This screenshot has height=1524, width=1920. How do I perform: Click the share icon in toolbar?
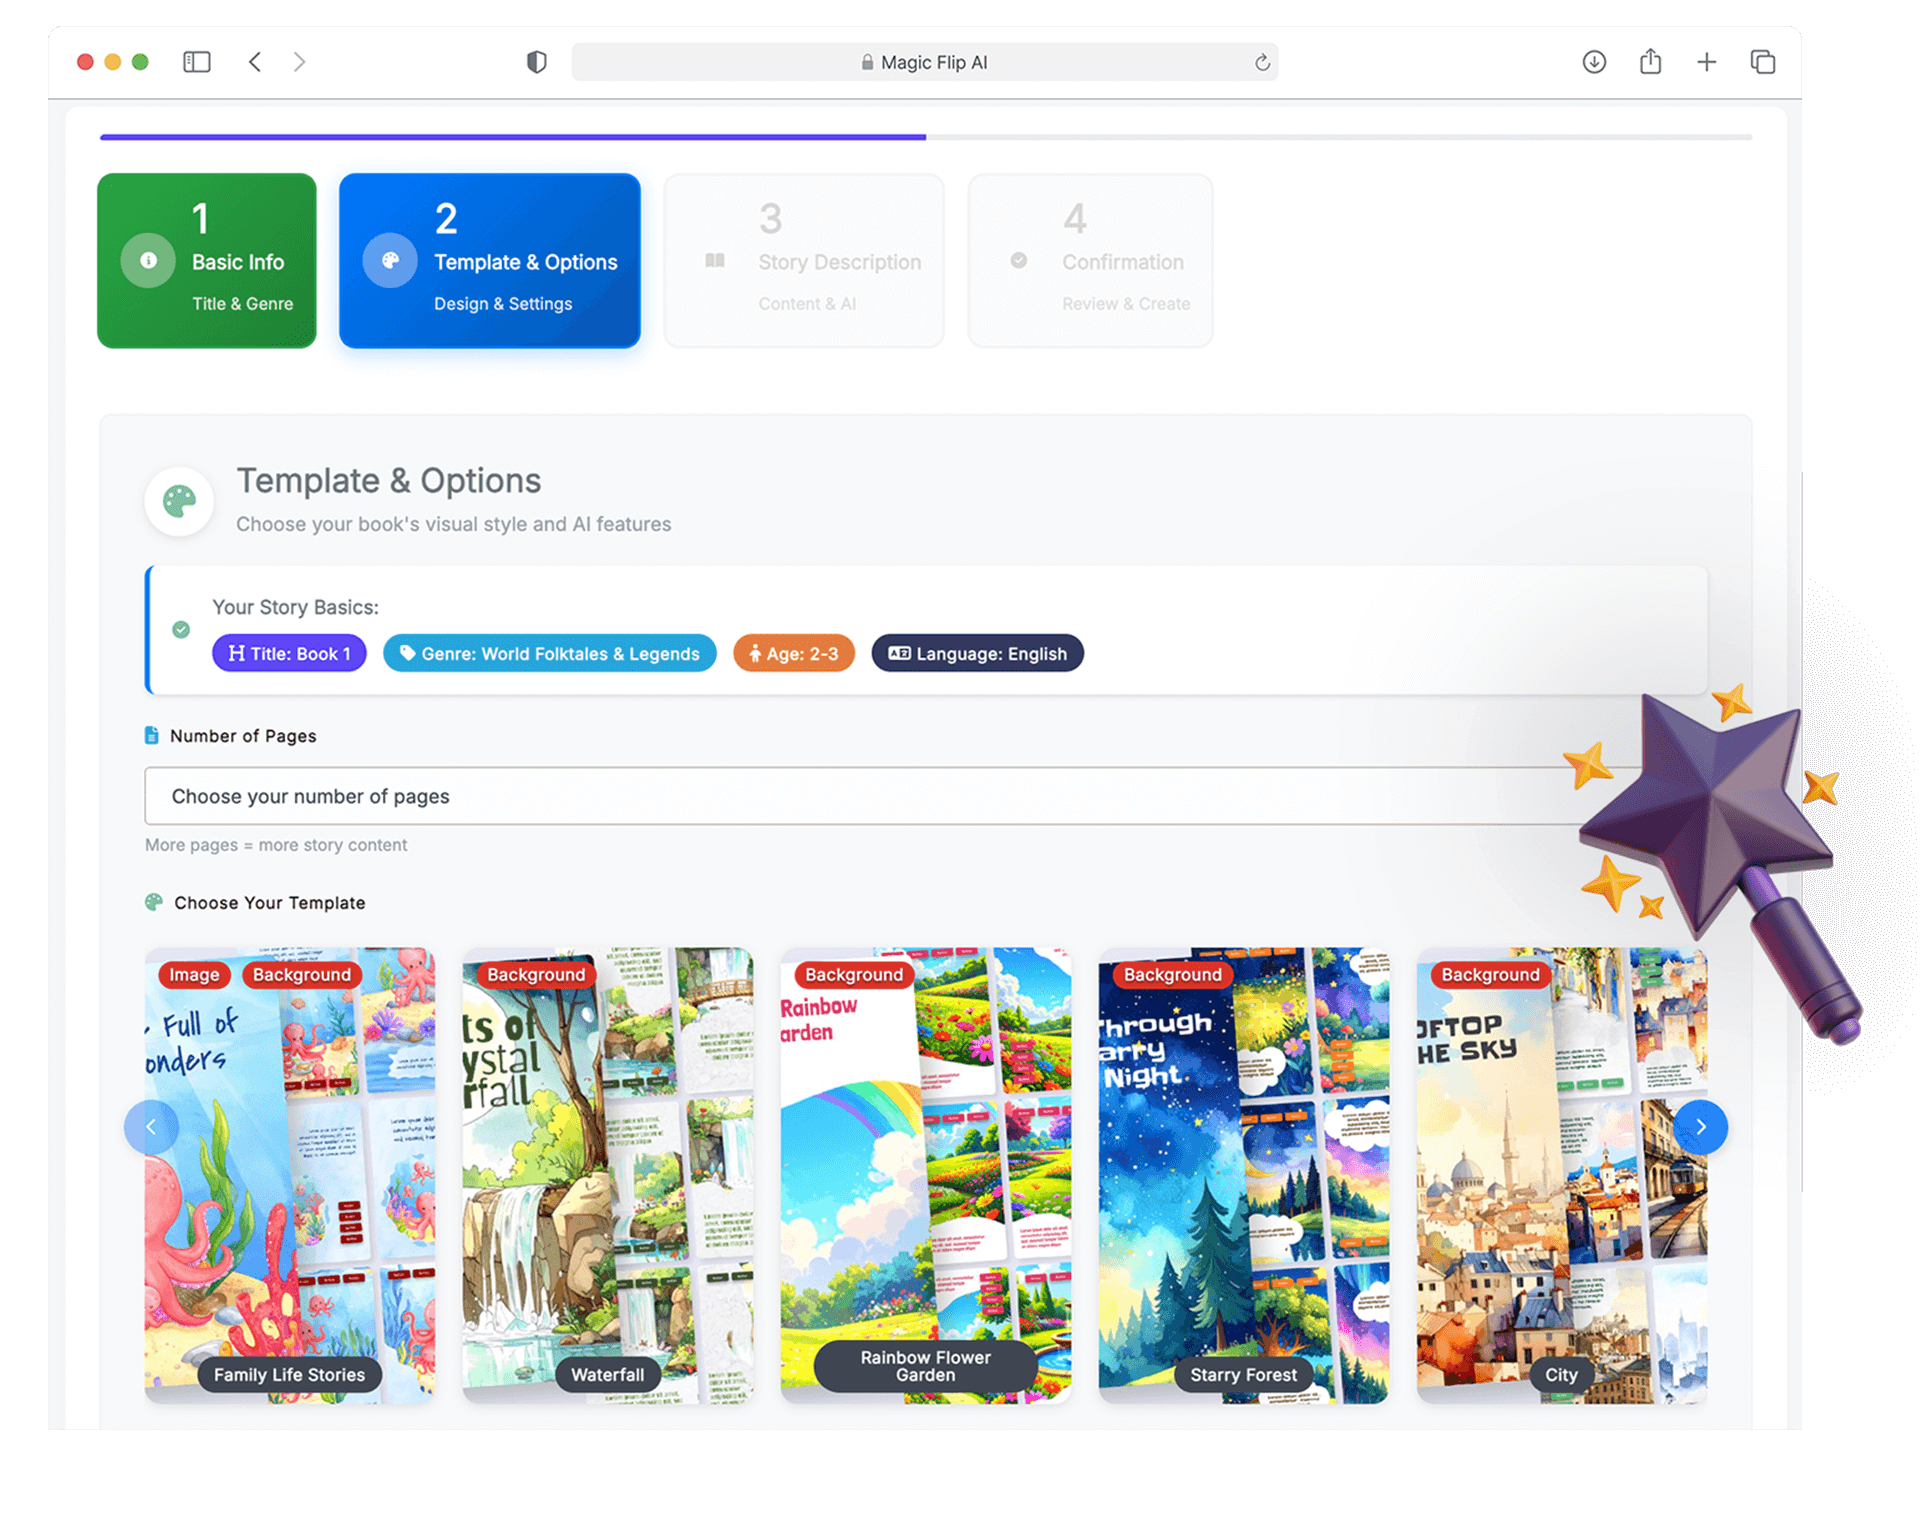tap(1650, 62)
